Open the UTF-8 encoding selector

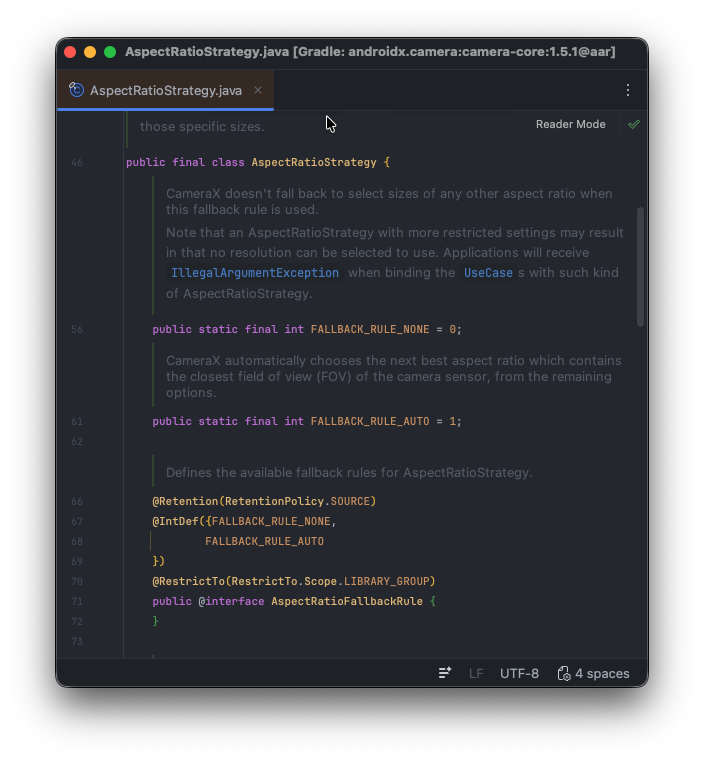coord(519,673)
